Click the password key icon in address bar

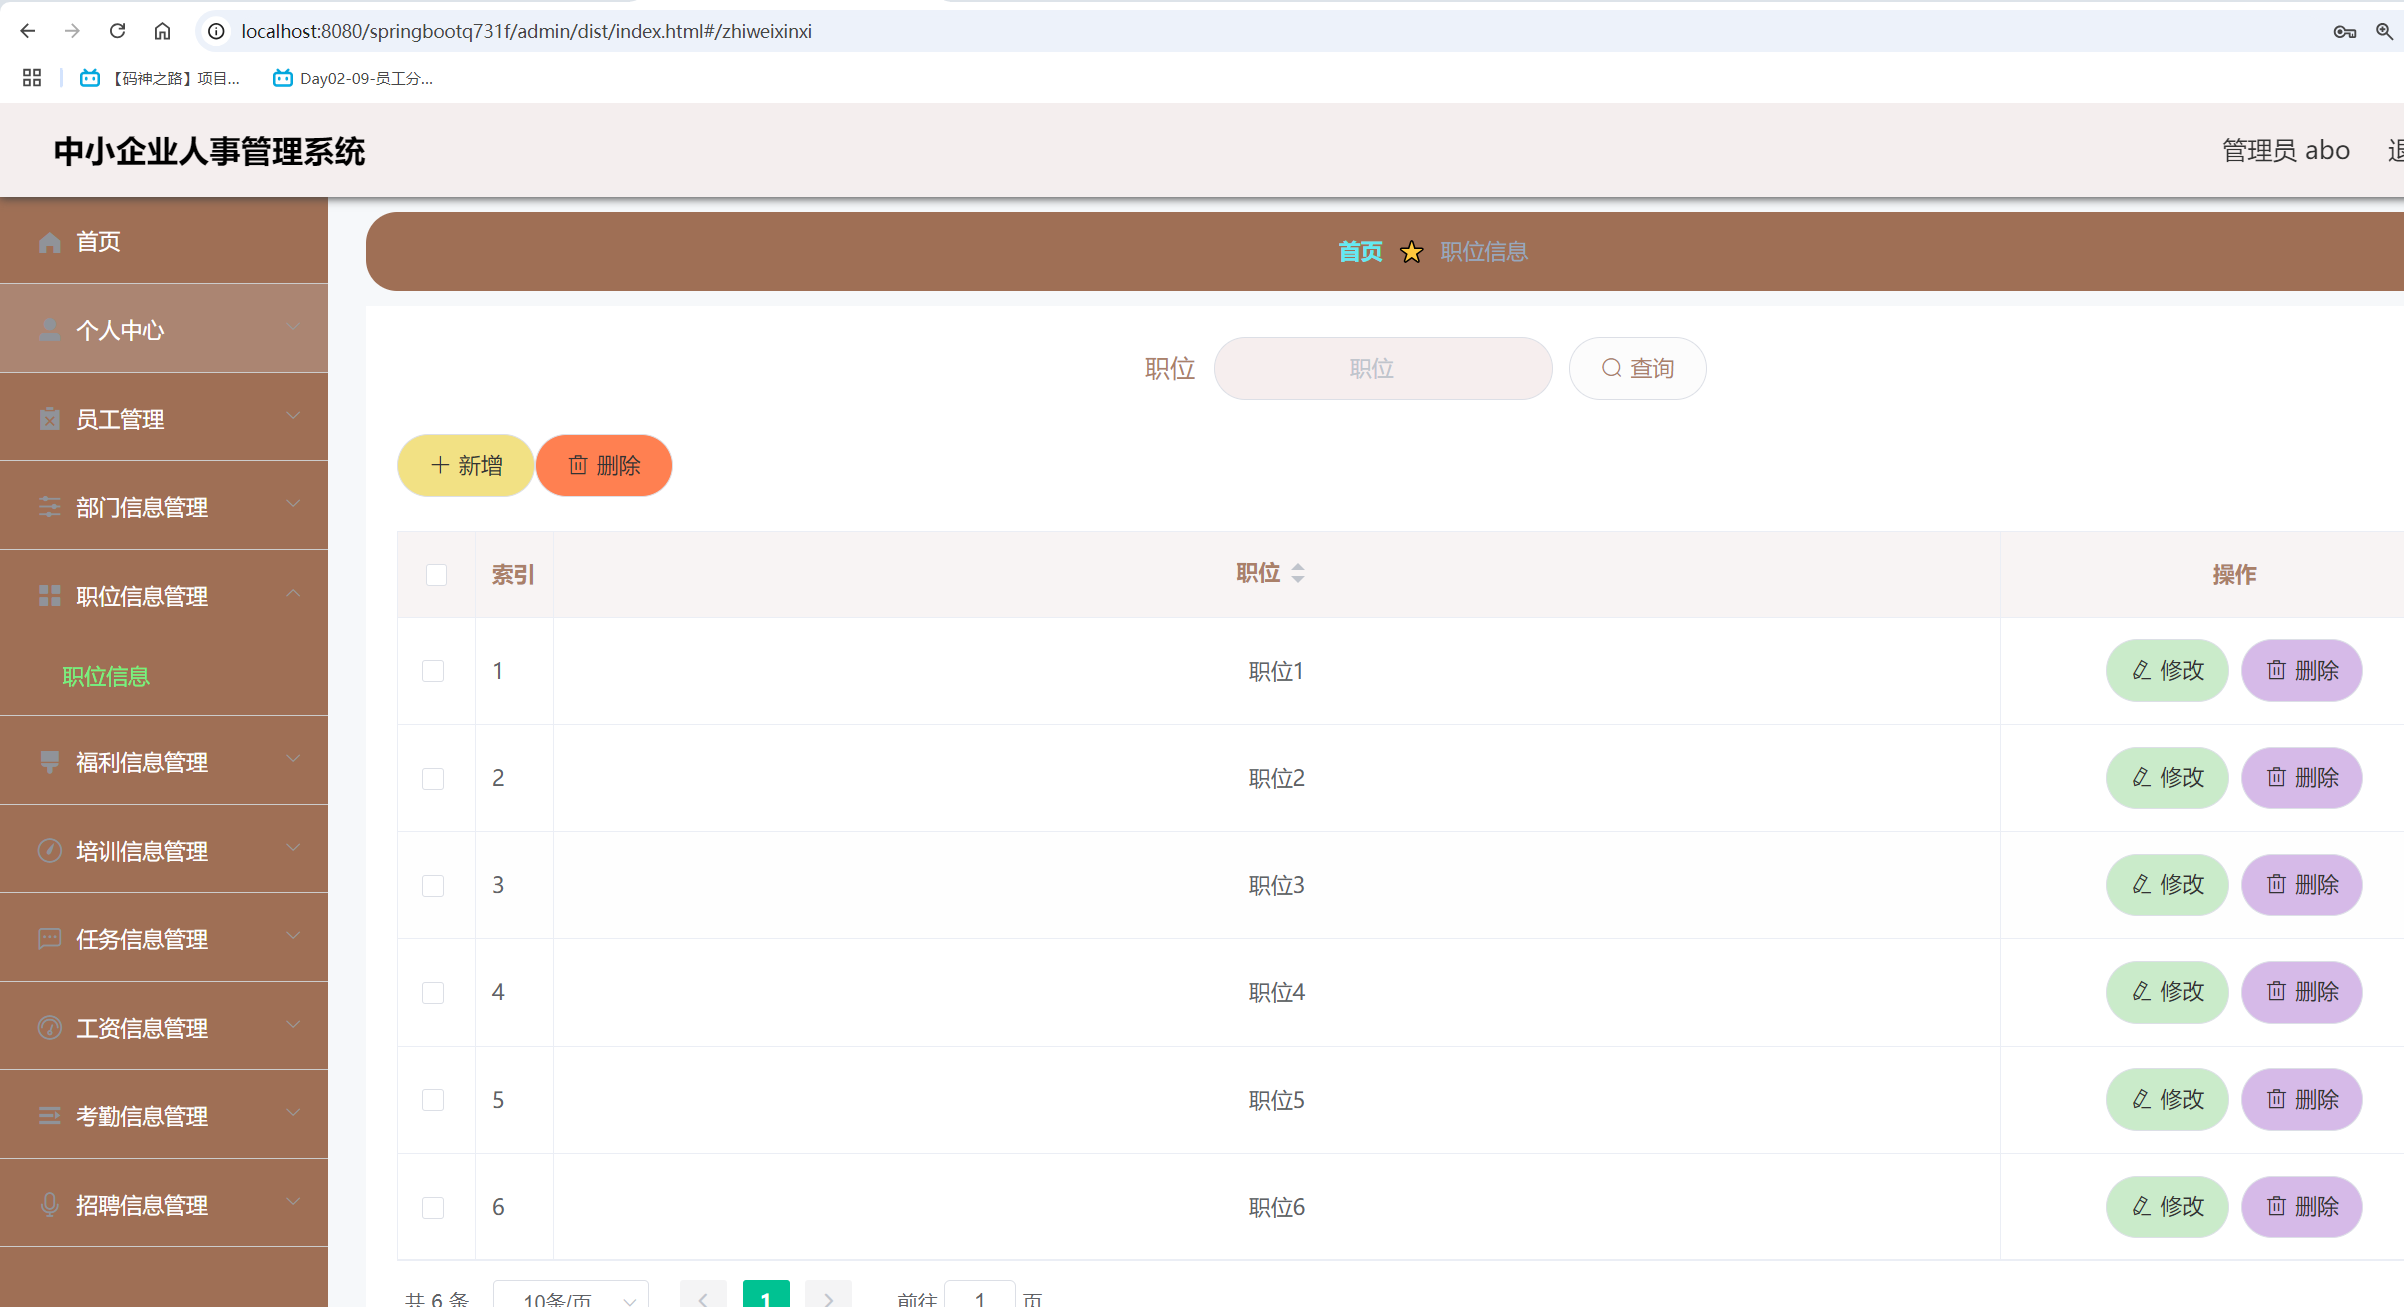2344,32
